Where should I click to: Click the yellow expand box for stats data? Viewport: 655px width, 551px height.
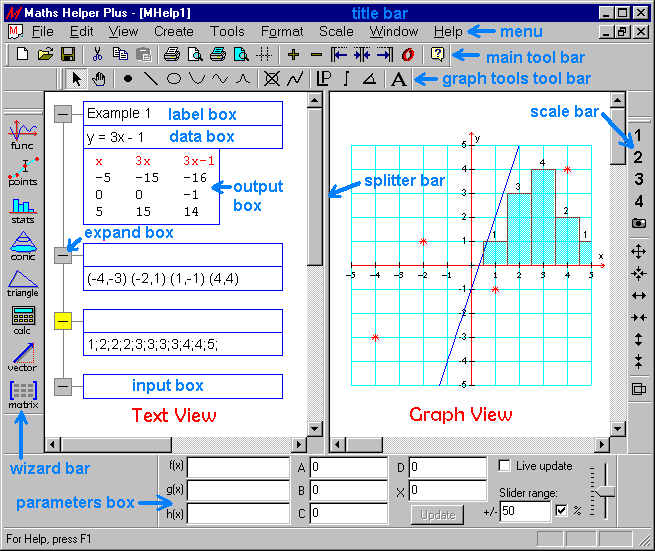pyautogui.click(x=63, y=321)
